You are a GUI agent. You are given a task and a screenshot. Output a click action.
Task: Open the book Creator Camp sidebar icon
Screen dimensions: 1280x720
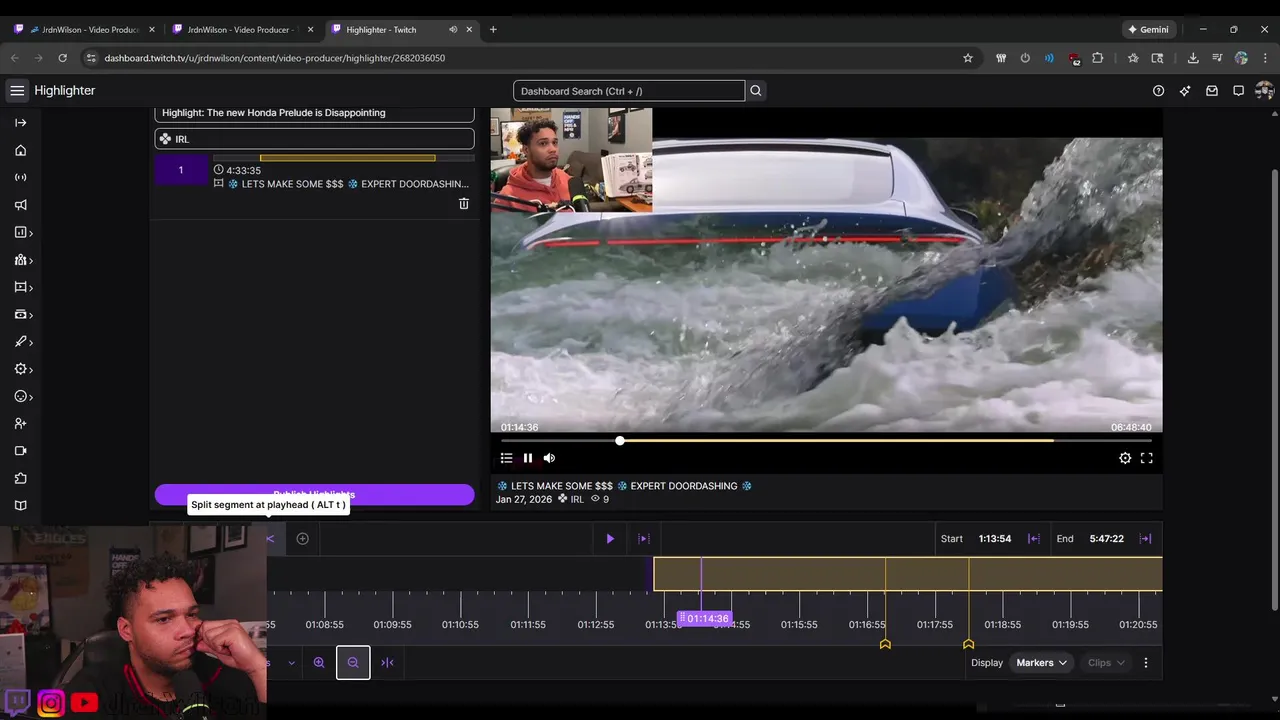coord(20,506)
